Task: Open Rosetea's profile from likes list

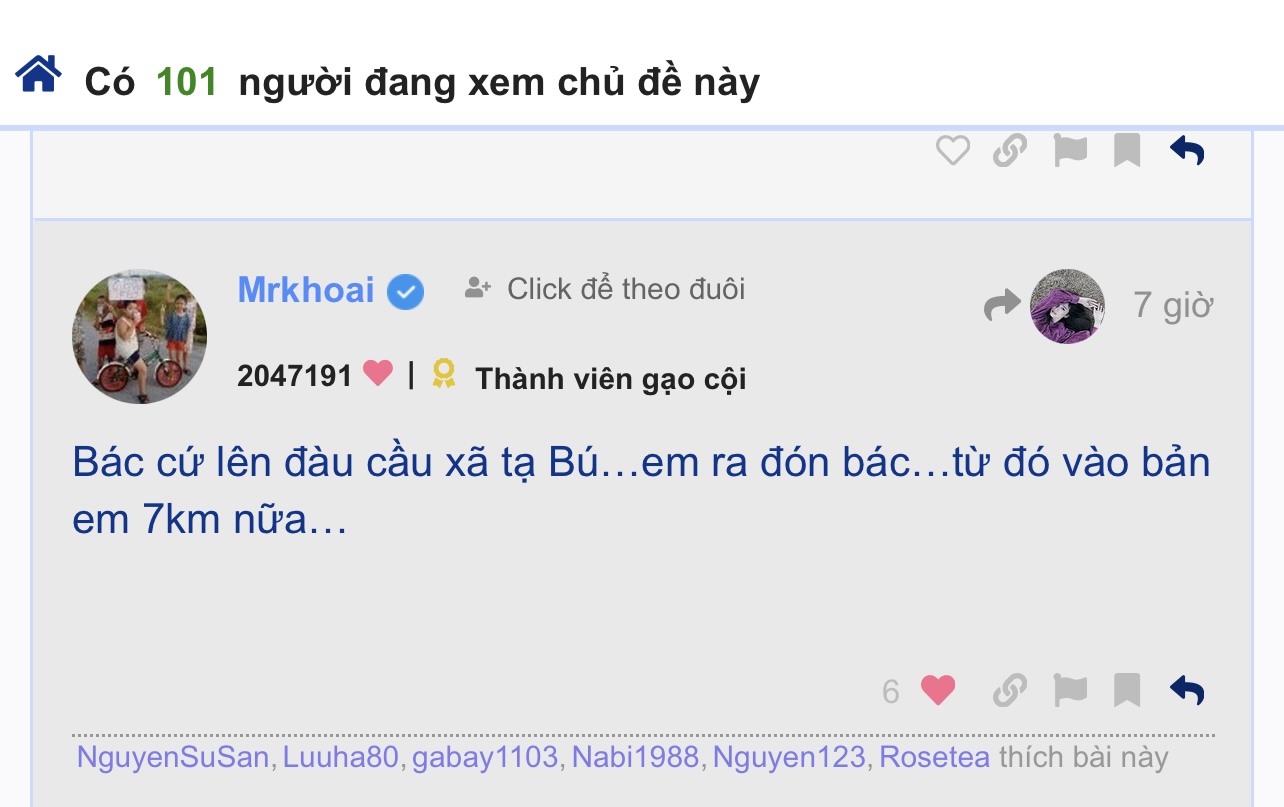Action: (934, 757)
